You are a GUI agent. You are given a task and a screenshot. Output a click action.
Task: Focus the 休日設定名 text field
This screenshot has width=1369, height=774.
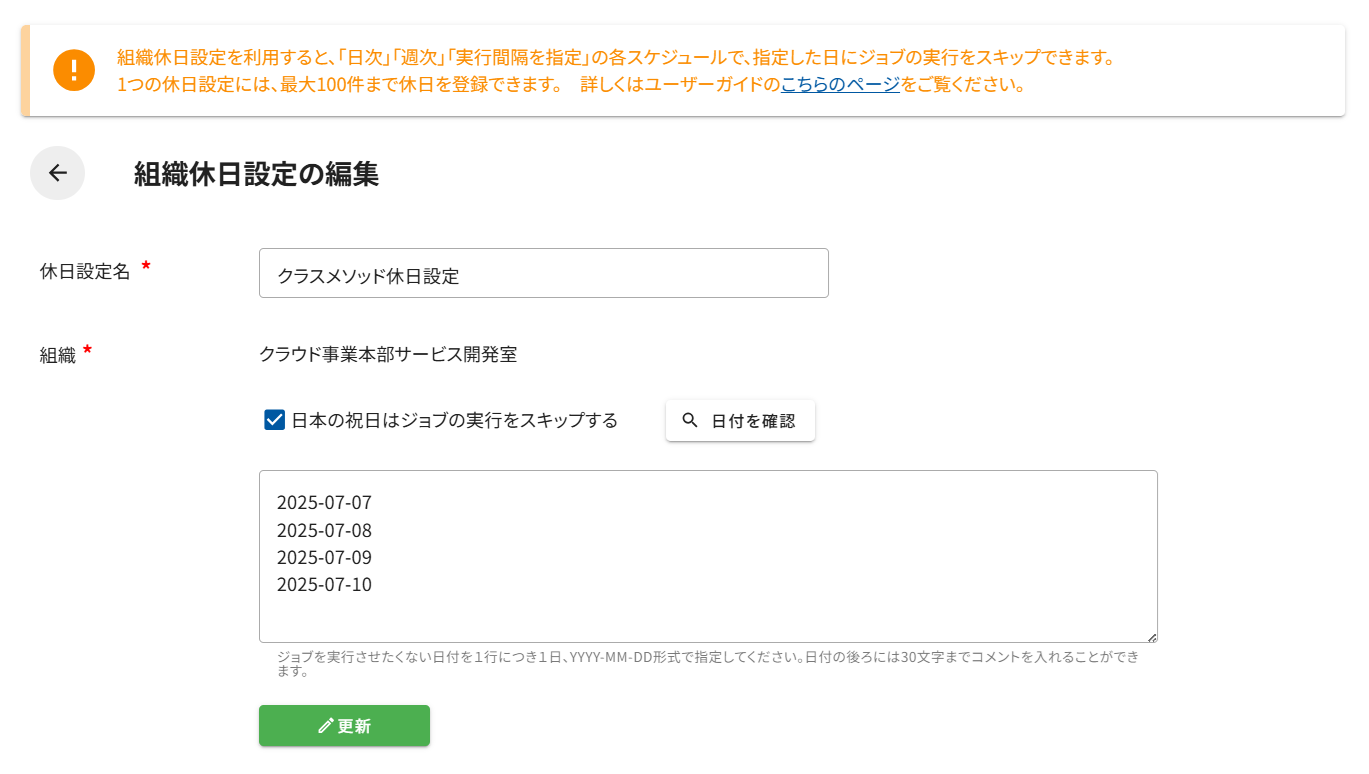(543, 274)
